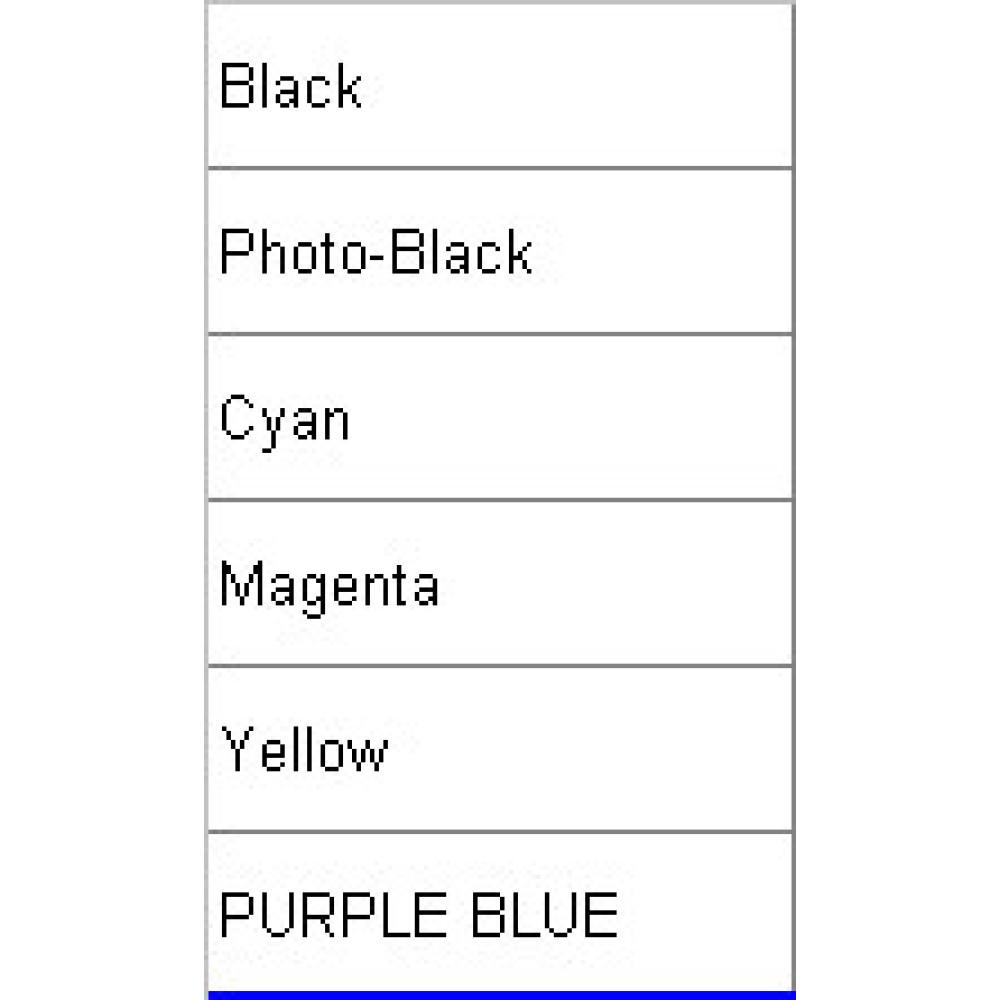Click the Cyan text label
1000x1000 pixels.
tap(284, 420)
